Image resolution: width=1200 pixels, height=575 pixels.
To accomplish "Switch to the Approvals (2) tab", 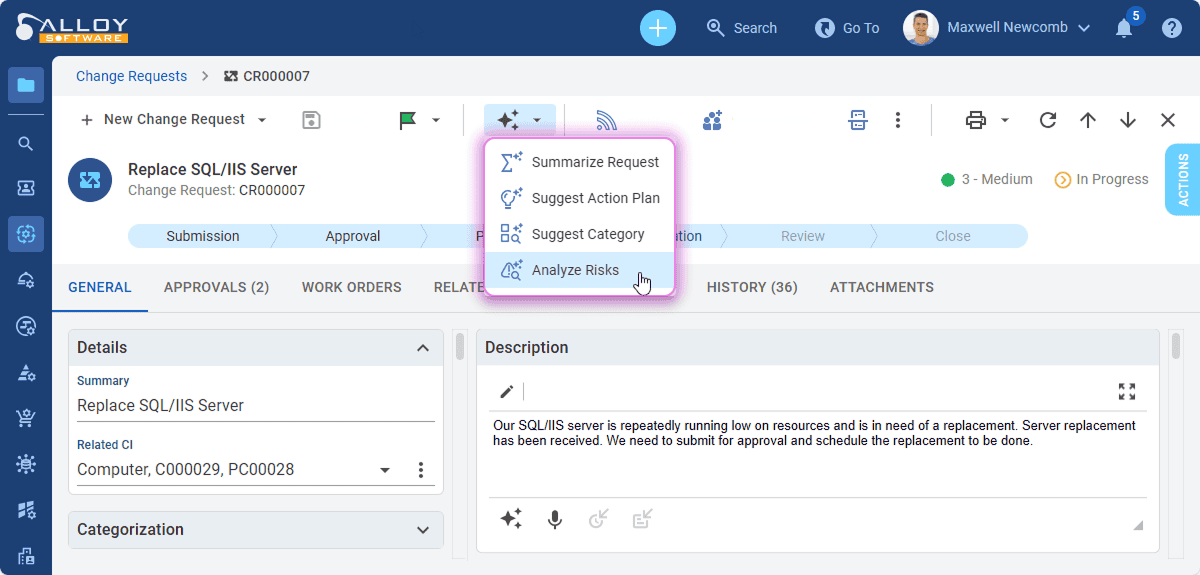I will point(216,287).
